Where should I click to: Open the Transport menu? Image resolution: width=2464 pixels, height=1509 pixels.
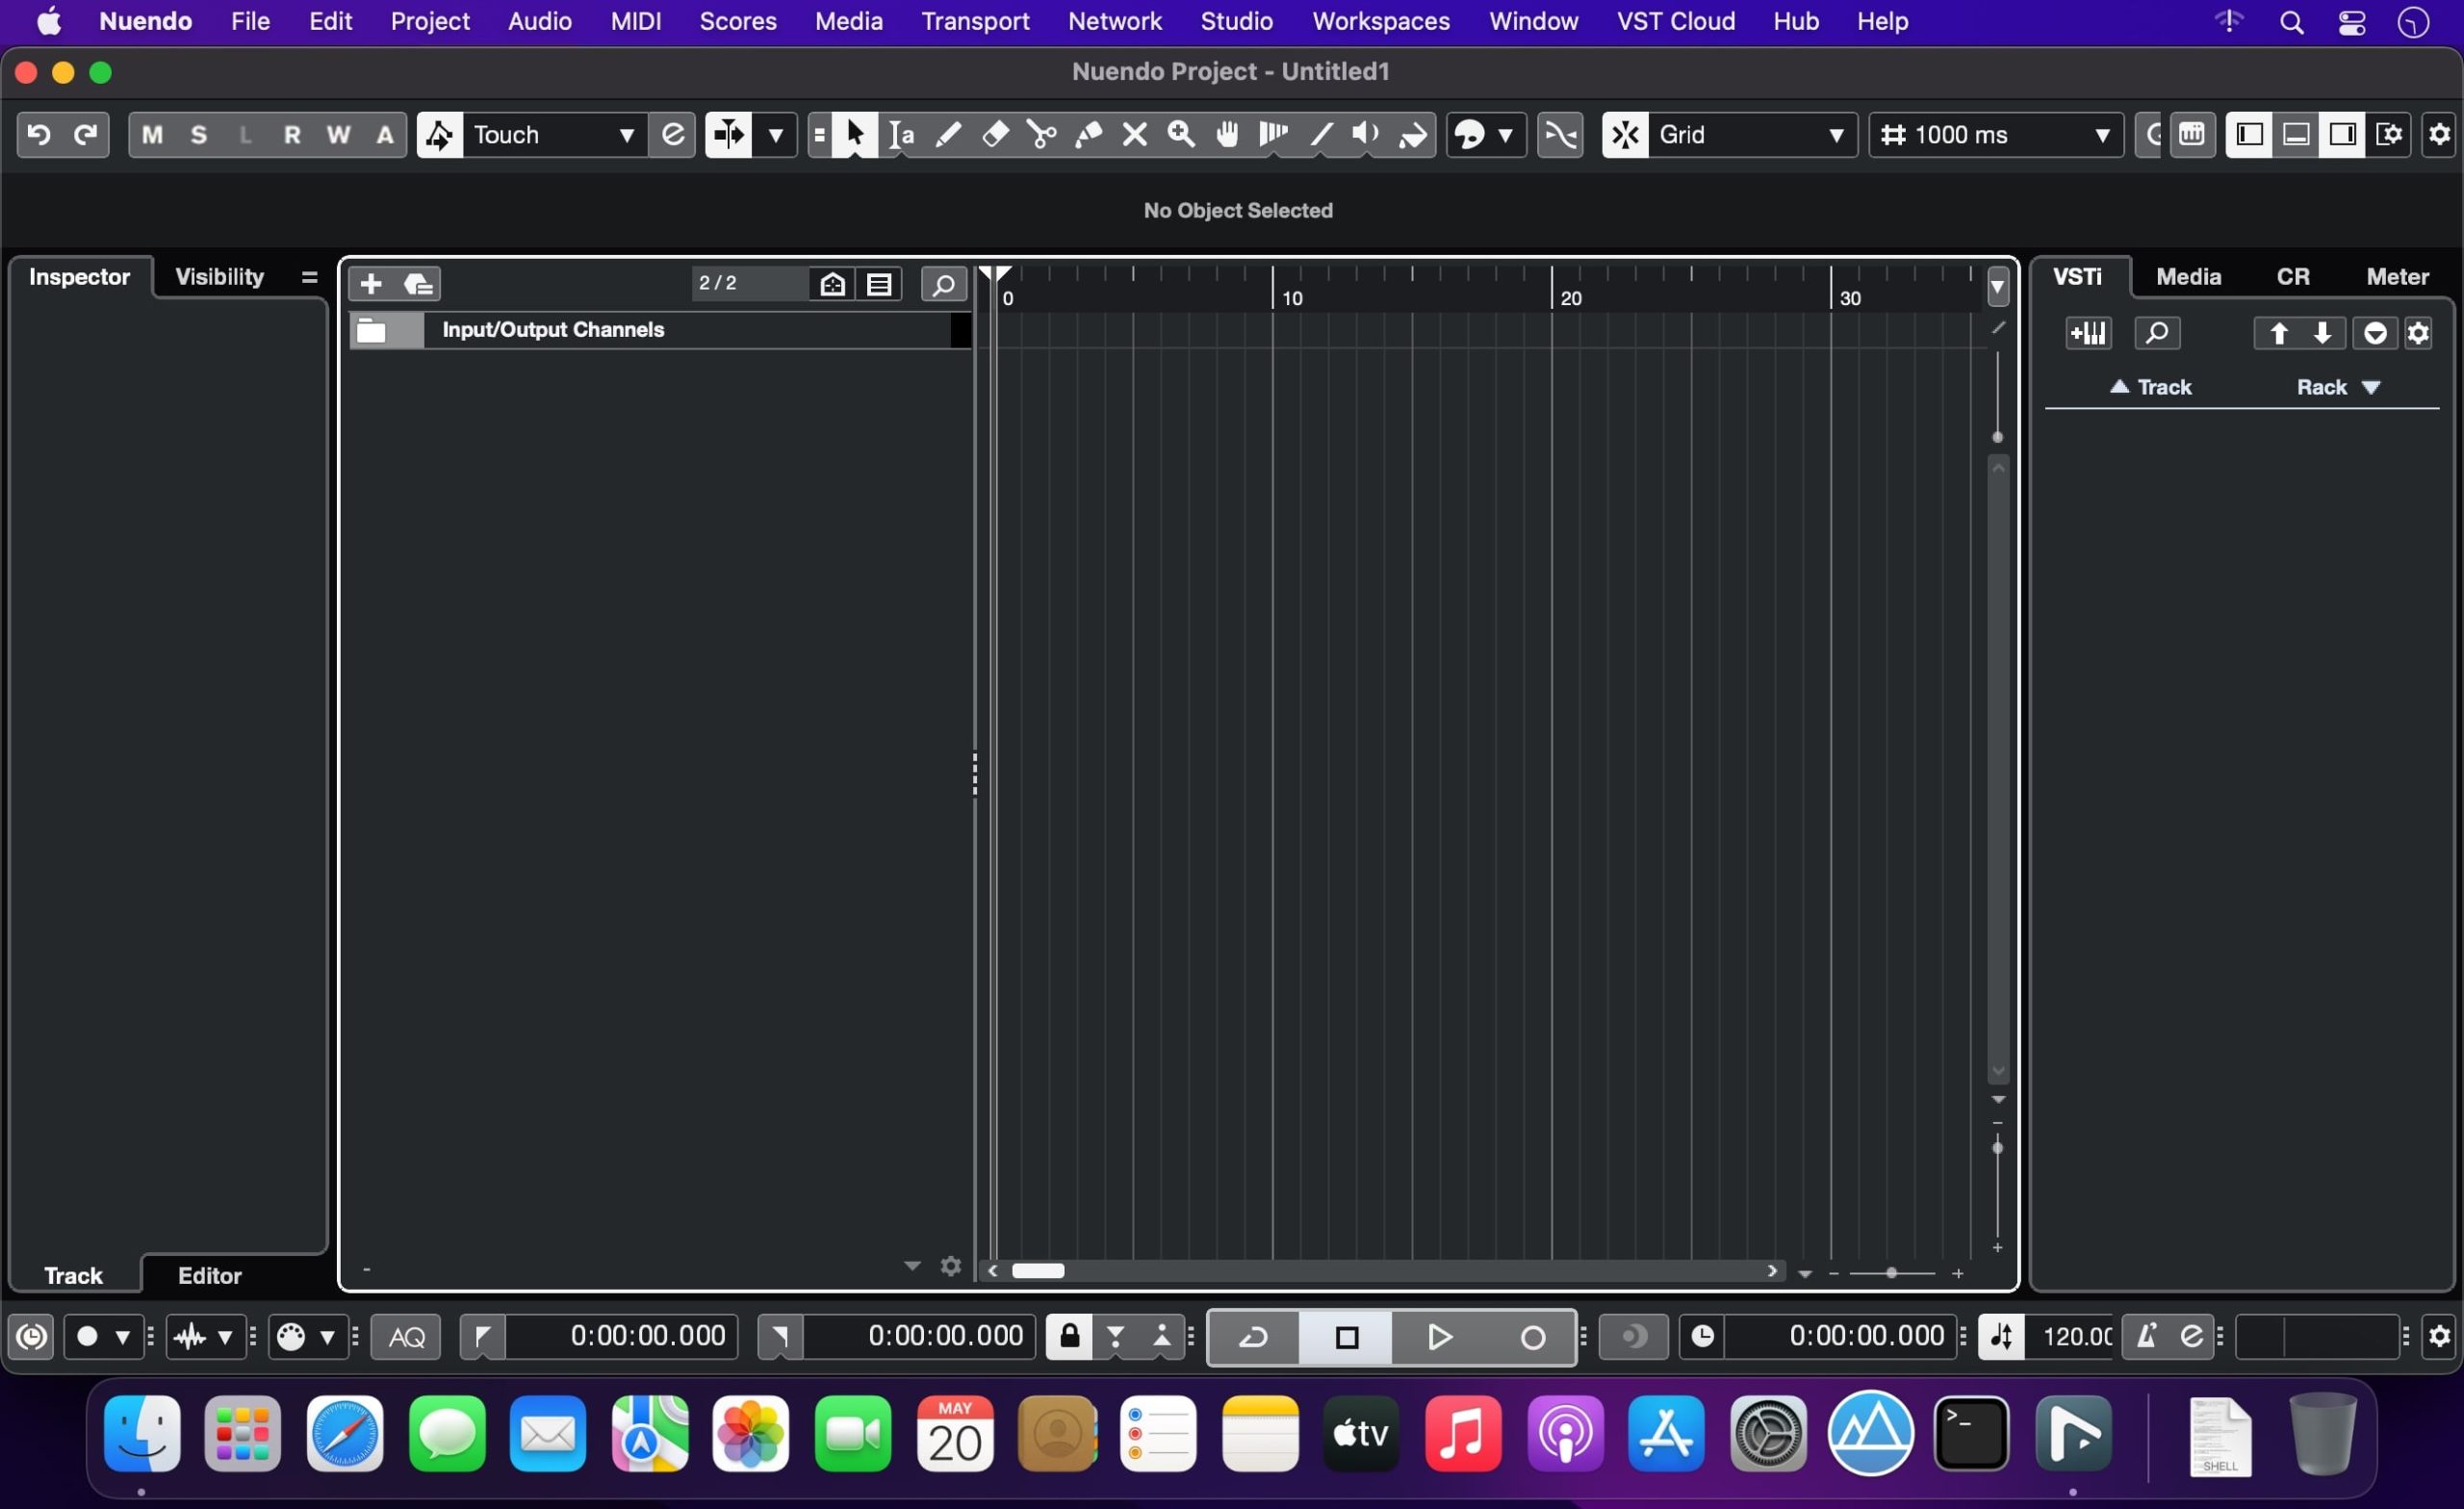tap(974, 21)
